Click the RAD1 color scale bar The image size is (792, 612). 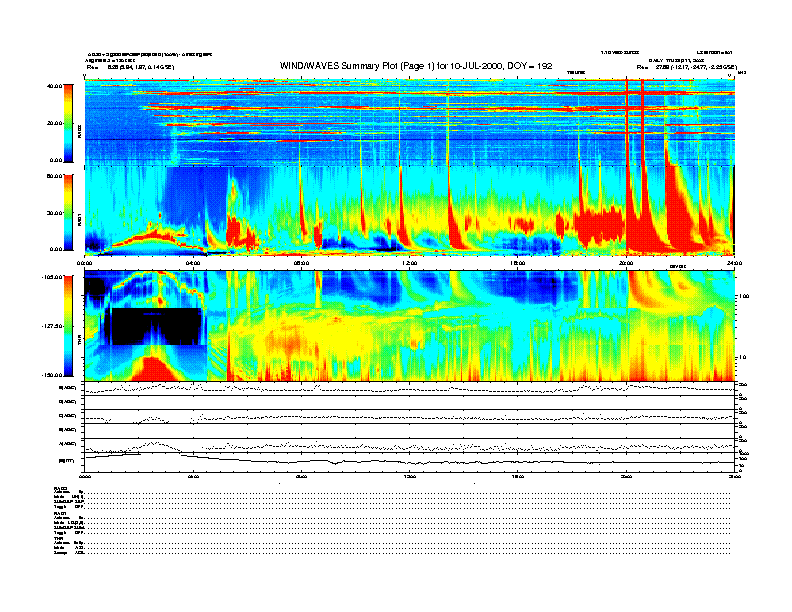pos(68,213)
